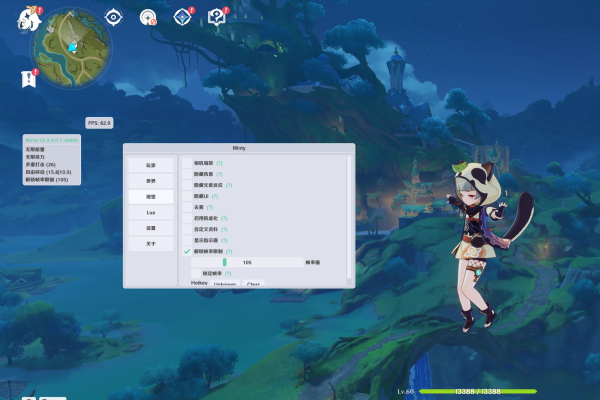Open the diamond star icon with alert
Image resolution: width=600 pixels, height=400 pixels.
[183, 17]
